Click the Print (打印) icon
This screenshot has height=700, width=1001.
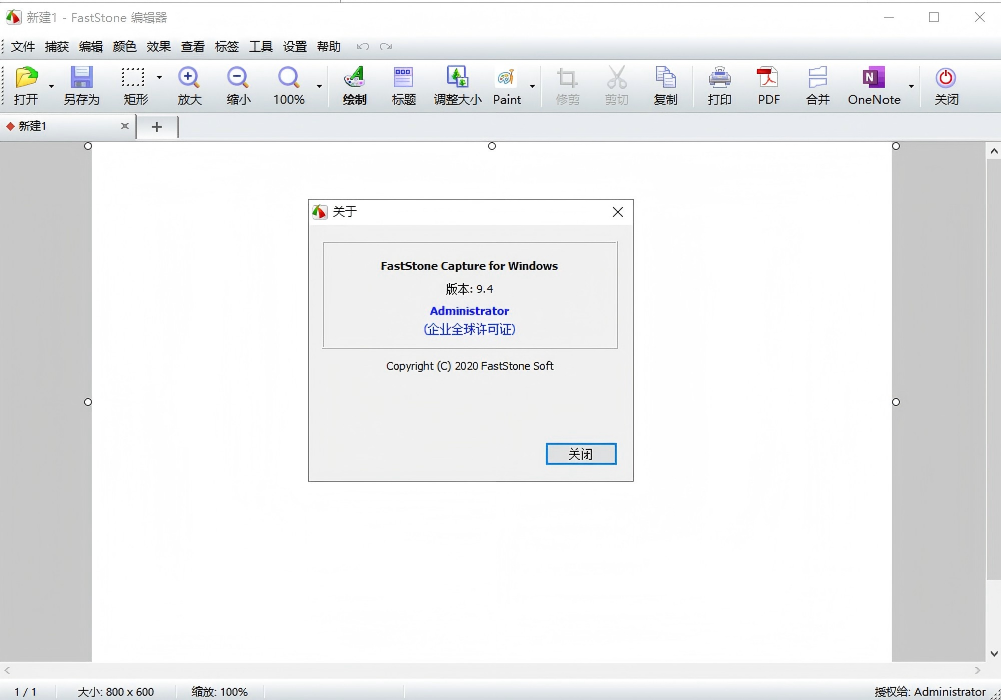[719, 79]
